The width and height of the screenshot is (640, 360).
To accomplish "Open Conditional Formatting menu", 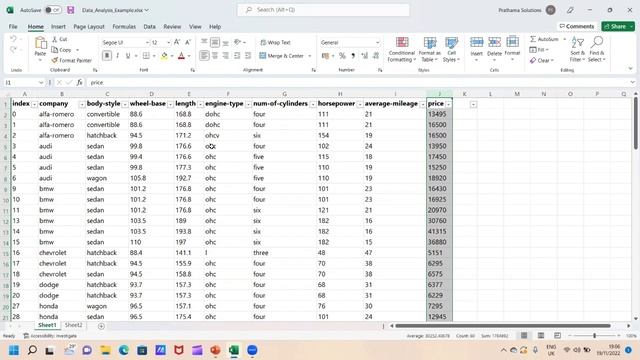I will coord(402,49).
